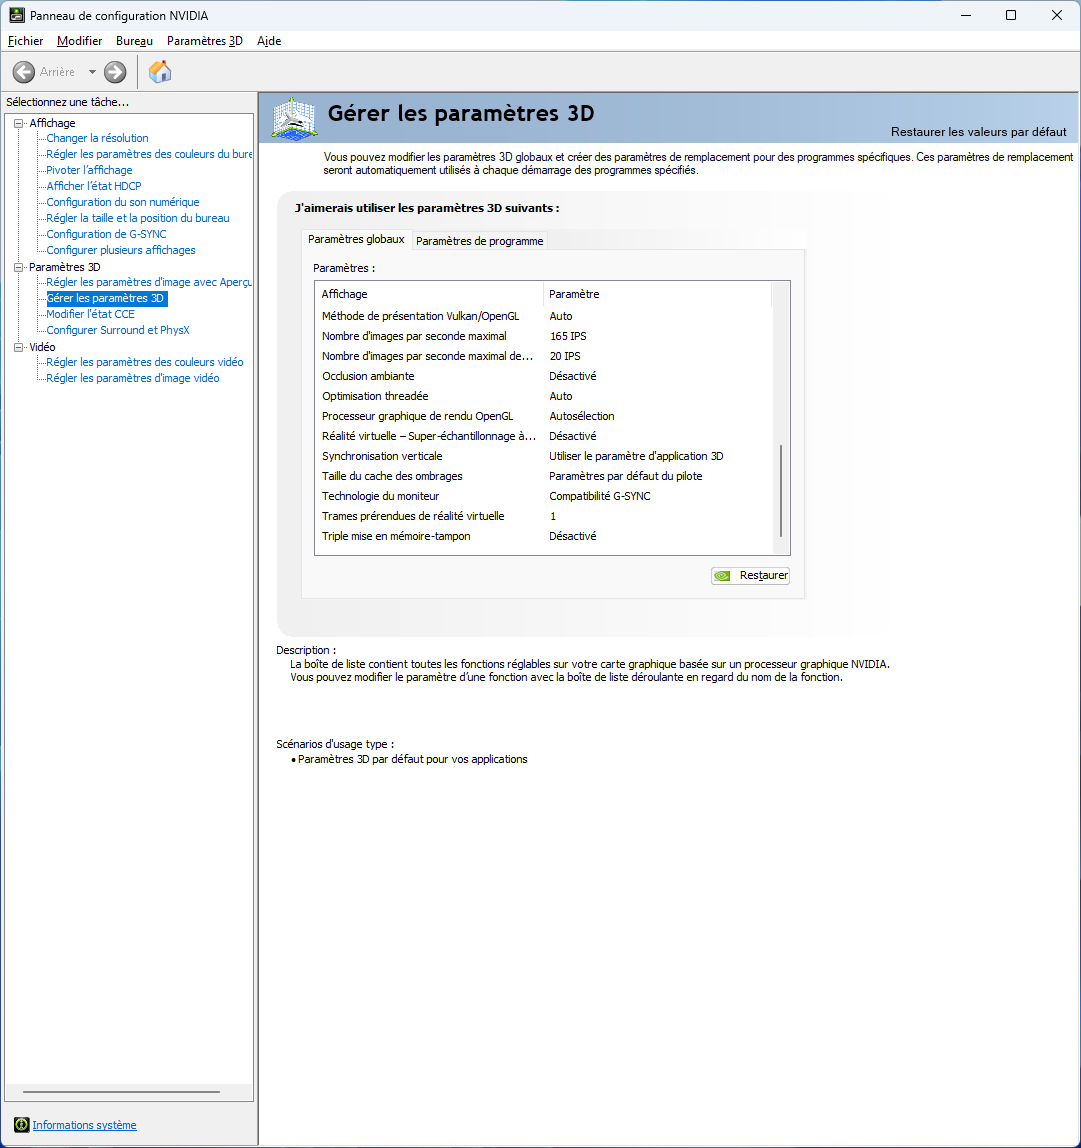Select Triple mise en mémoire-tampon row
Viewport: 1081px width, 1148px height.
click(543, 536)
